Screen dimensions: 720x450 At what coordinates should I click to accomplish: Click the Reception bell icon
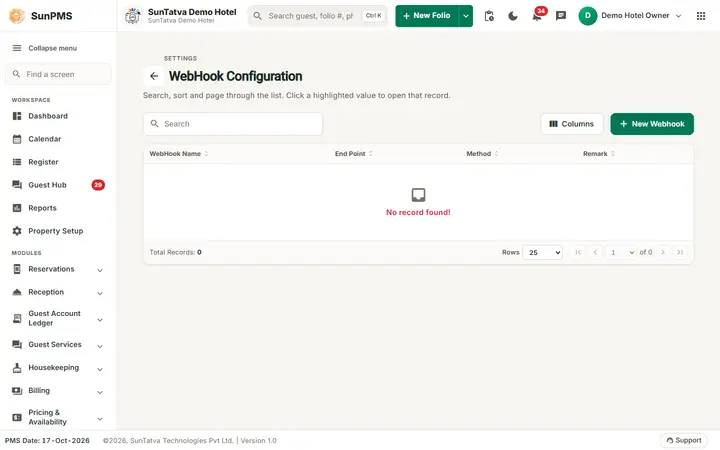coord(17,292)
